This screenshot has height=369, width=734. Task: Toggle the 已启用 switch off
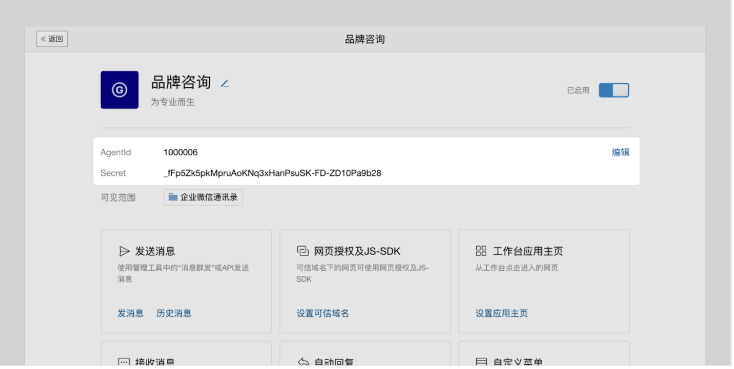[x=614, y=90]
